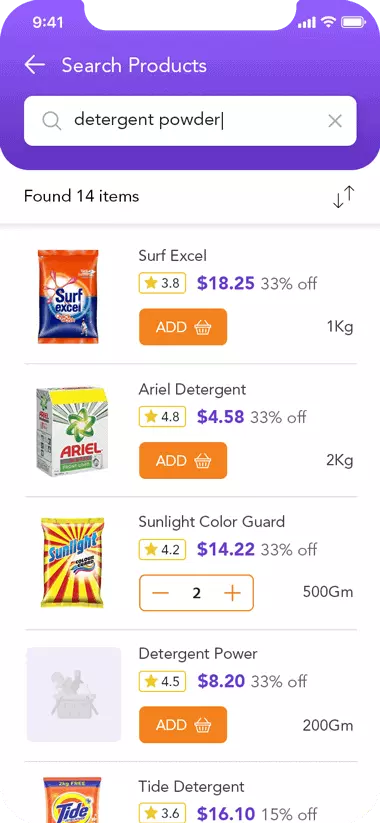Tap the Detergent Power placeholder image
This screenshot has height=823, width=380.
[73, 694]
